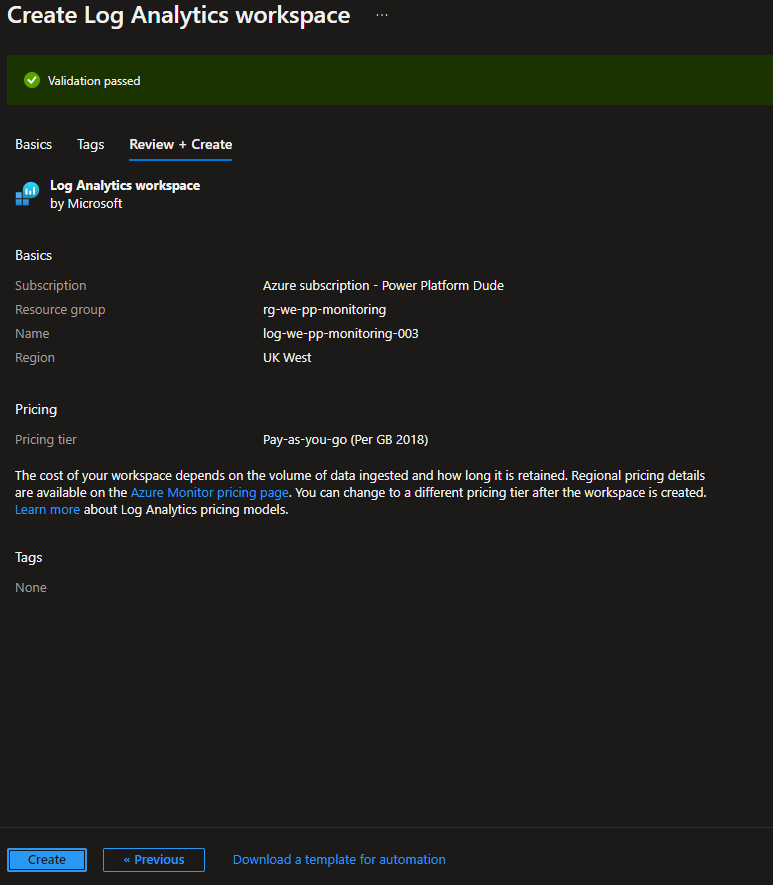Viewport: 773px width, 885px height.
Task: Go back with the Previous button
Action: click(154, 860)
